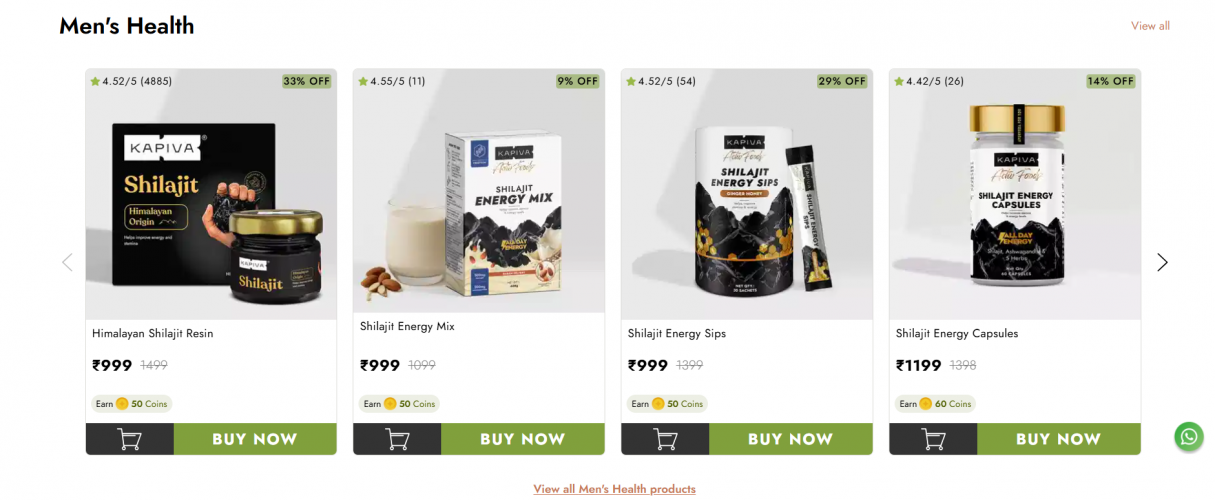Add Himalayan Shilajit Resin to cart
Viewport: 1215px width, 500px height.
click(130, 439)
